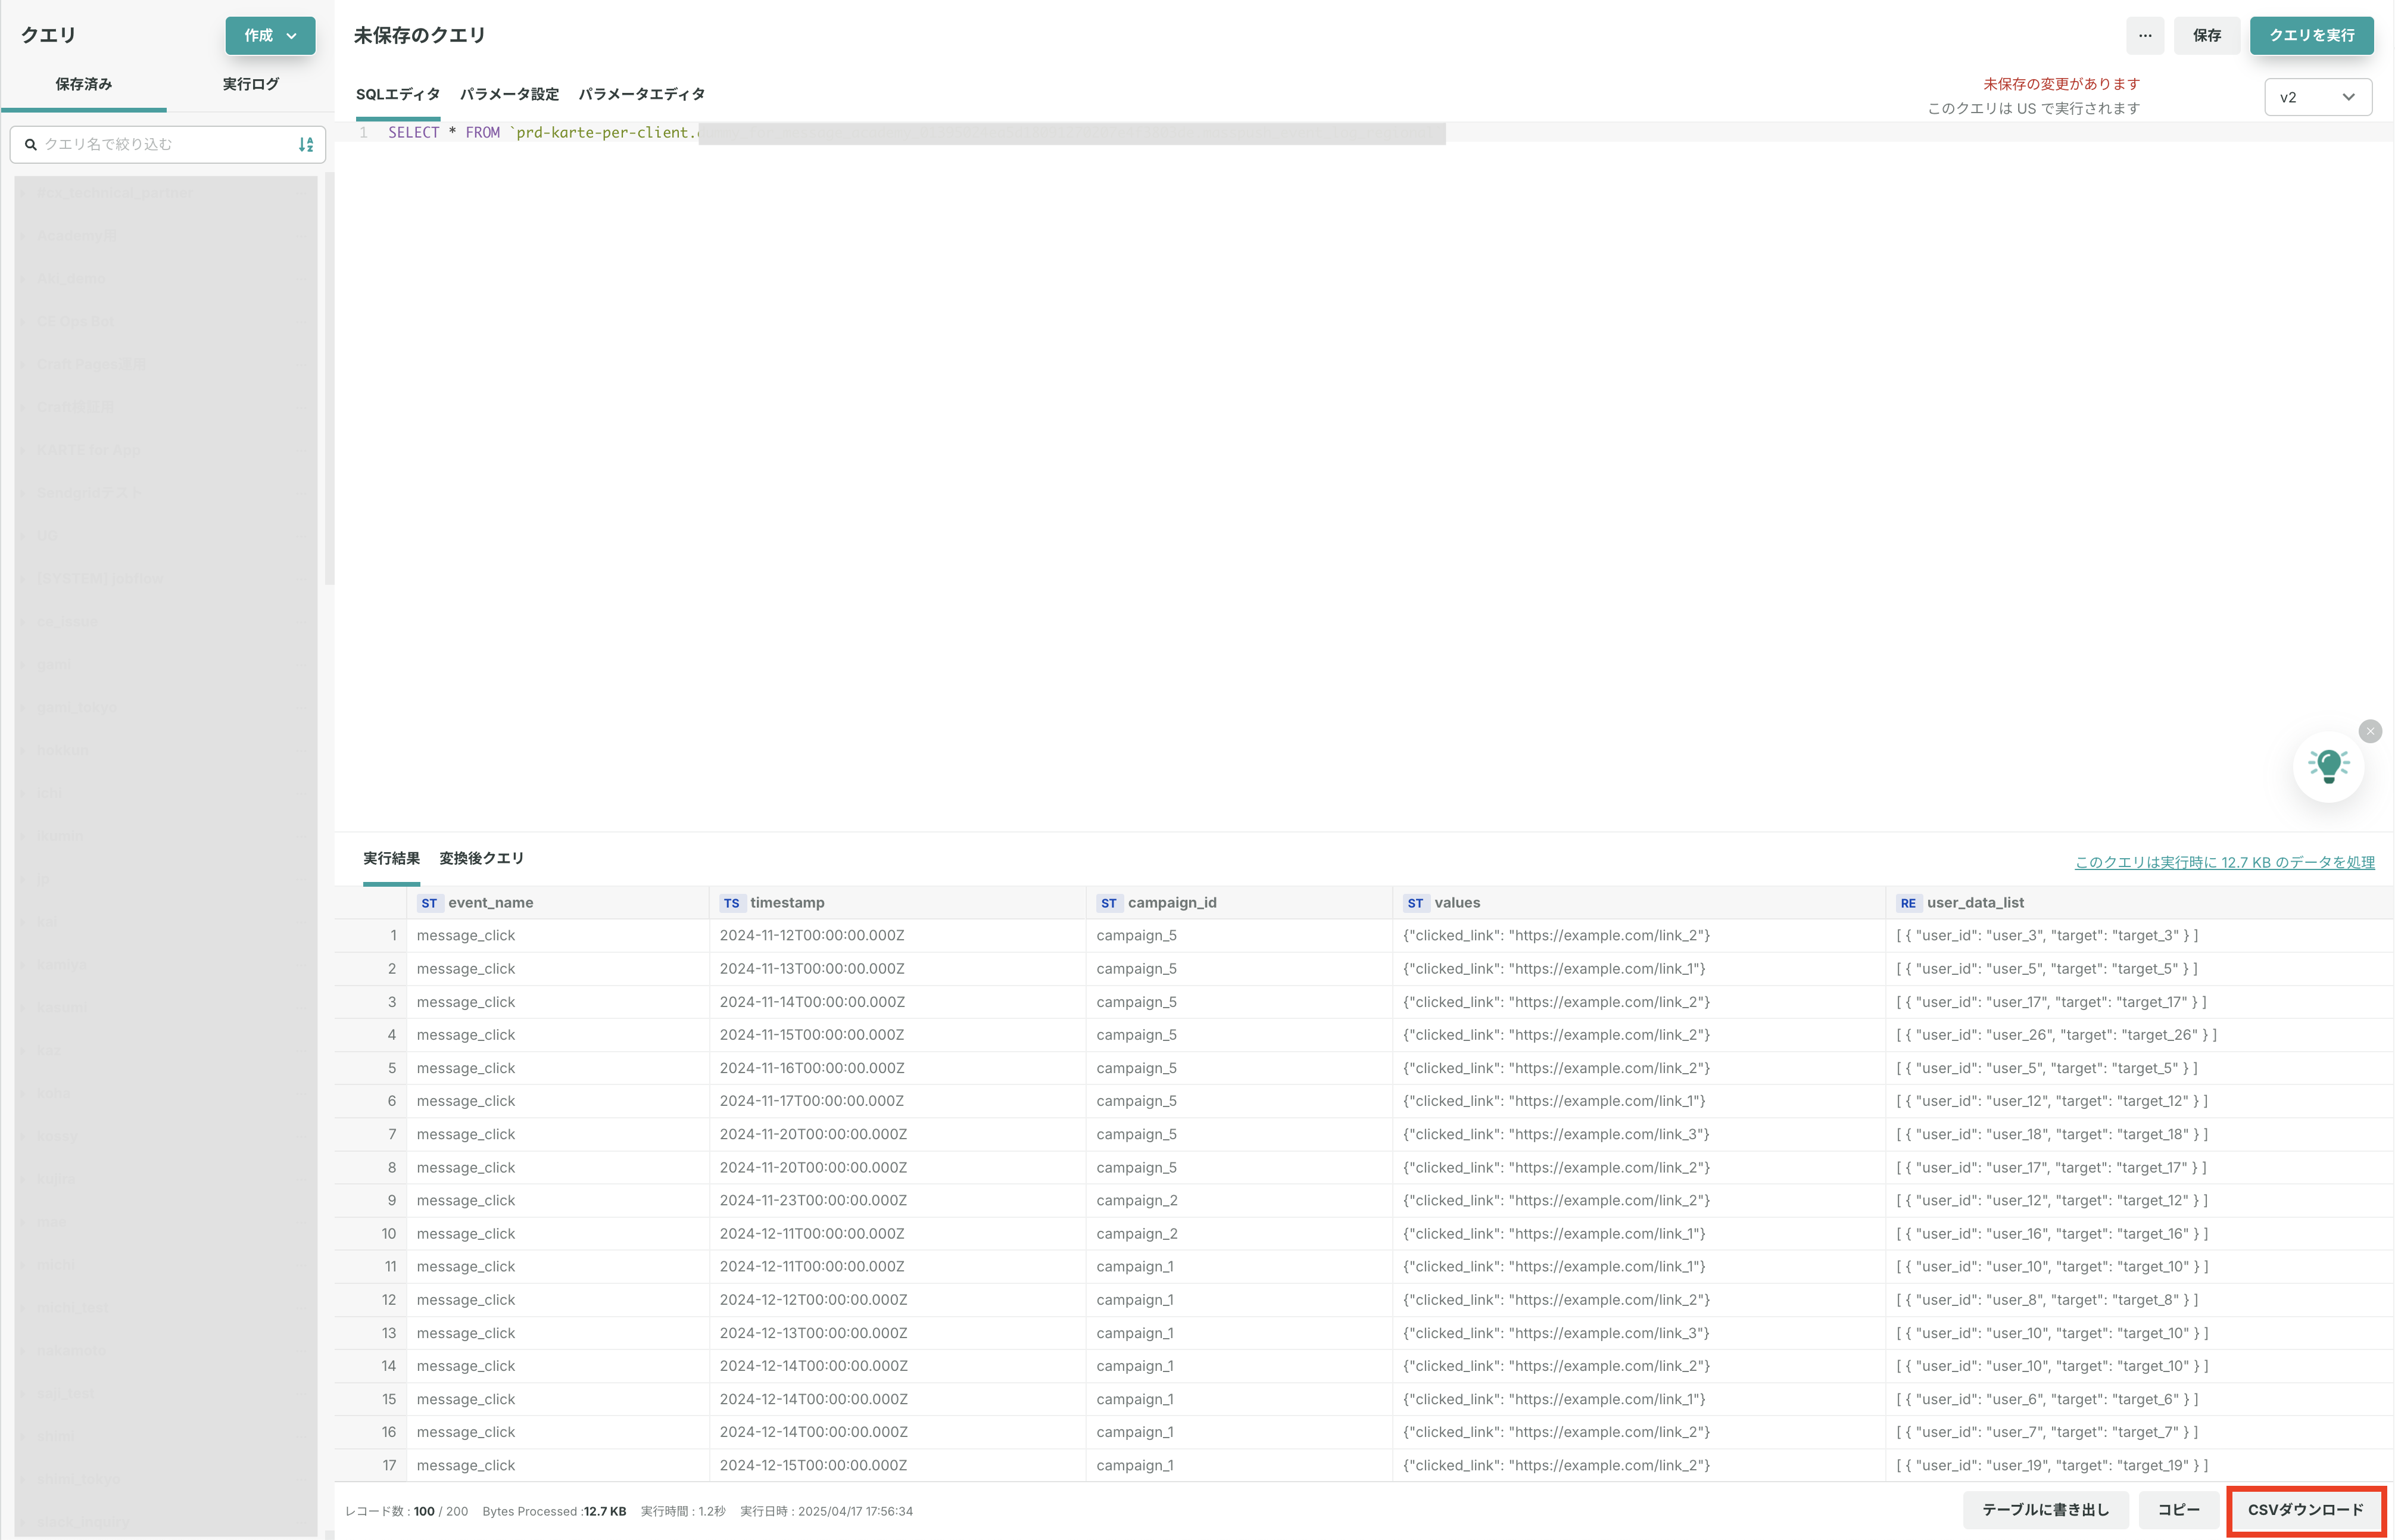The height and width of the screenshot is (1540, 2395).
Task: Open the three-dots more options menu
Action: 2144,36
